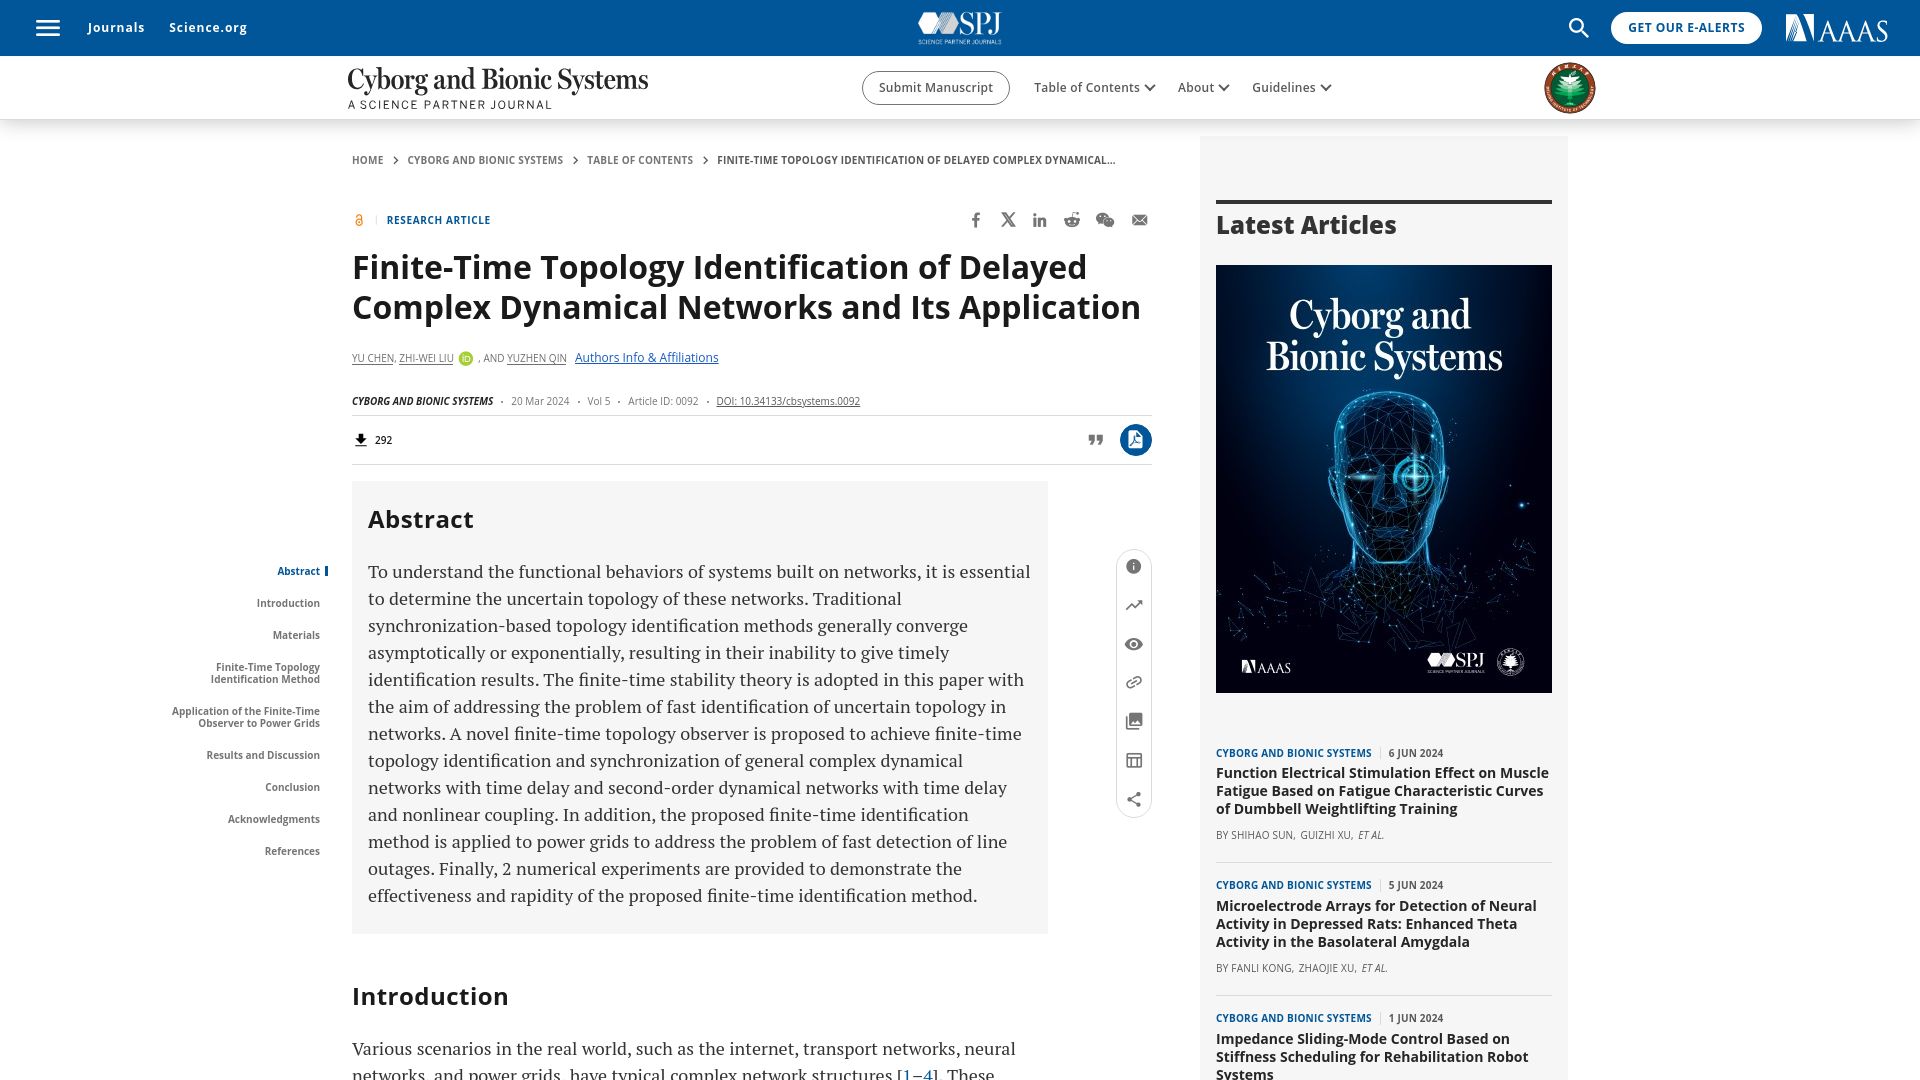Share article on Facebook
Screen dimensions: 1920x1080
976,220
